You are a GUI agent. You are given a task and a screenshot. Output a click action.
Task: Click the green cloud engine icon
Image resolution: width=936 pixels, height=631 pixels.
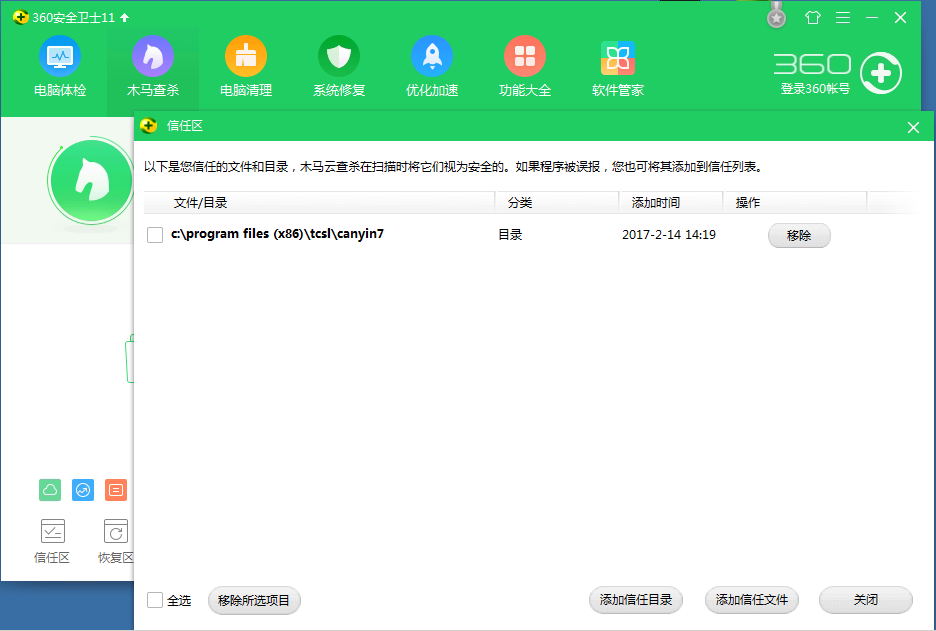tap(50, 490)
